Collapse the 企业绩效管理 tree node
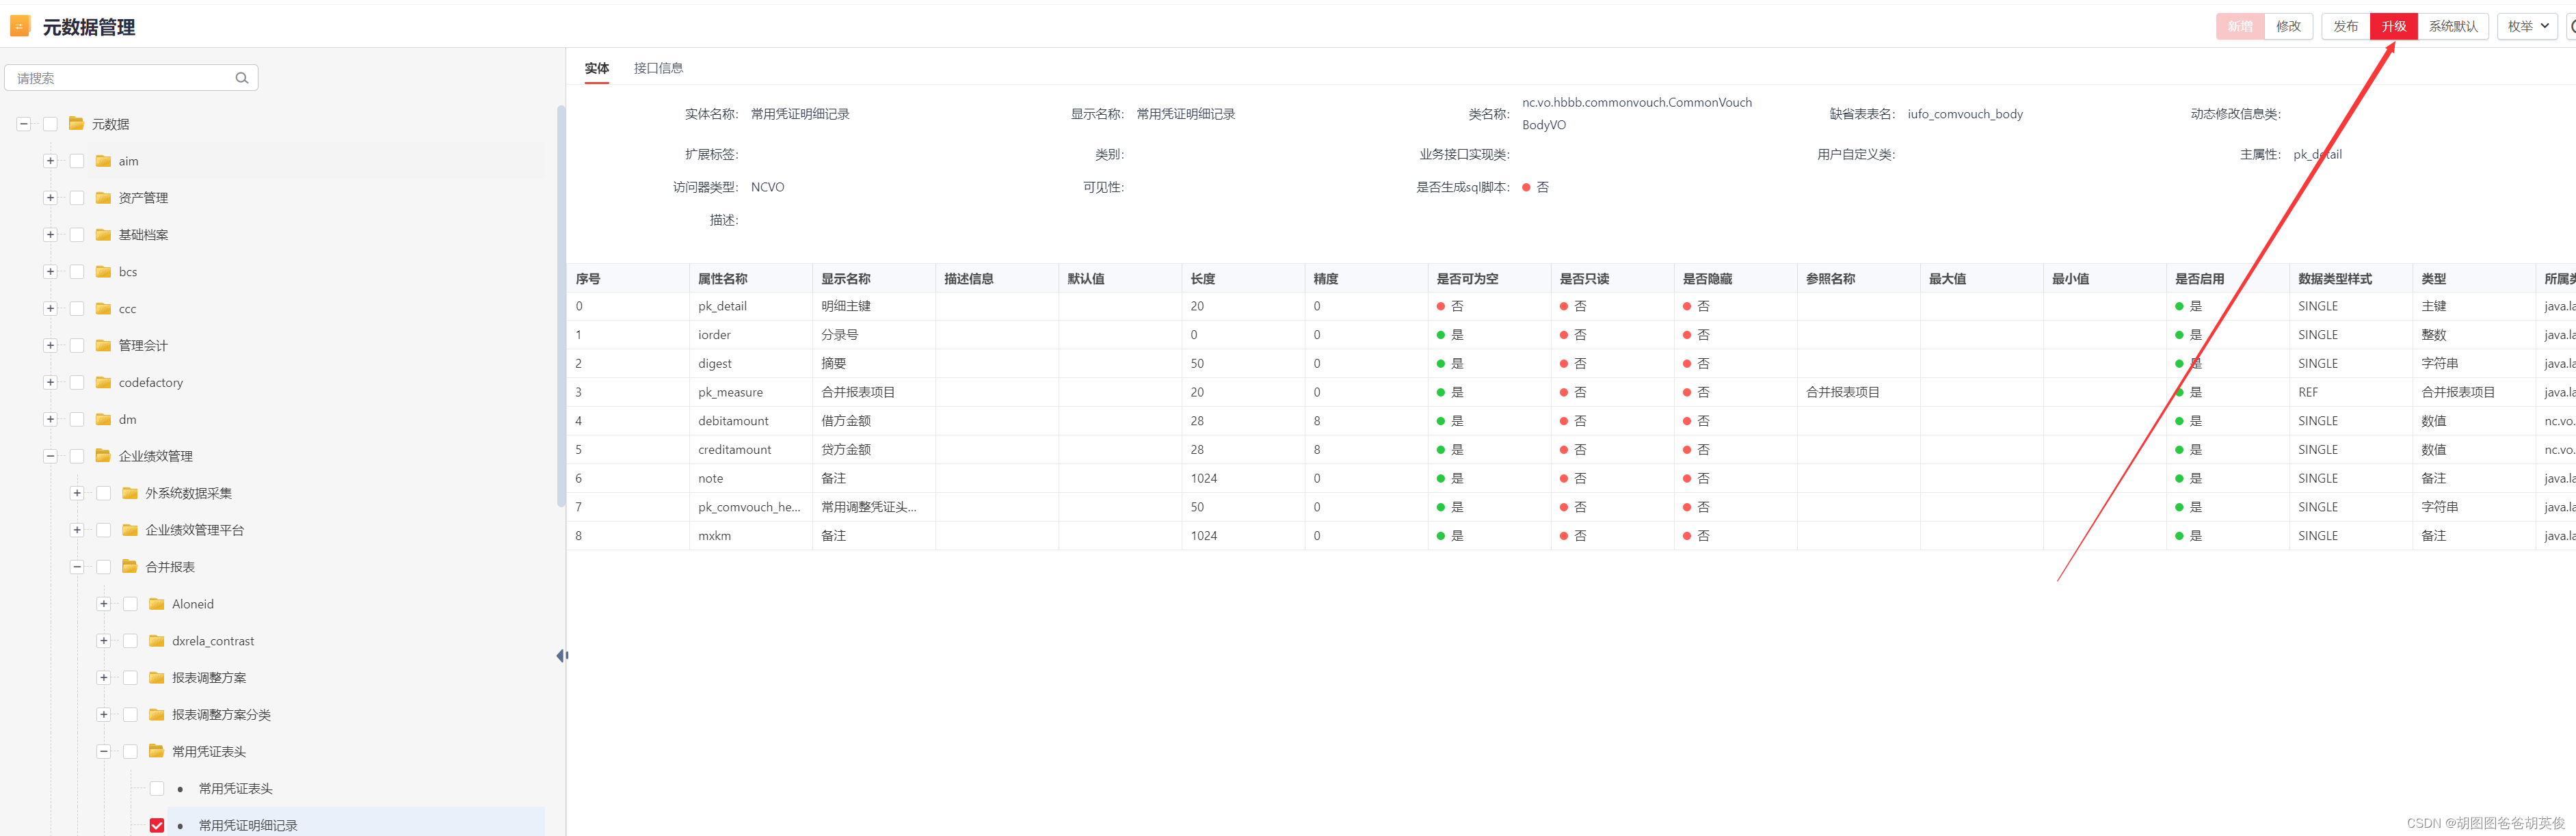Viewport: 2576px width, 836px height. click(50, 456)
